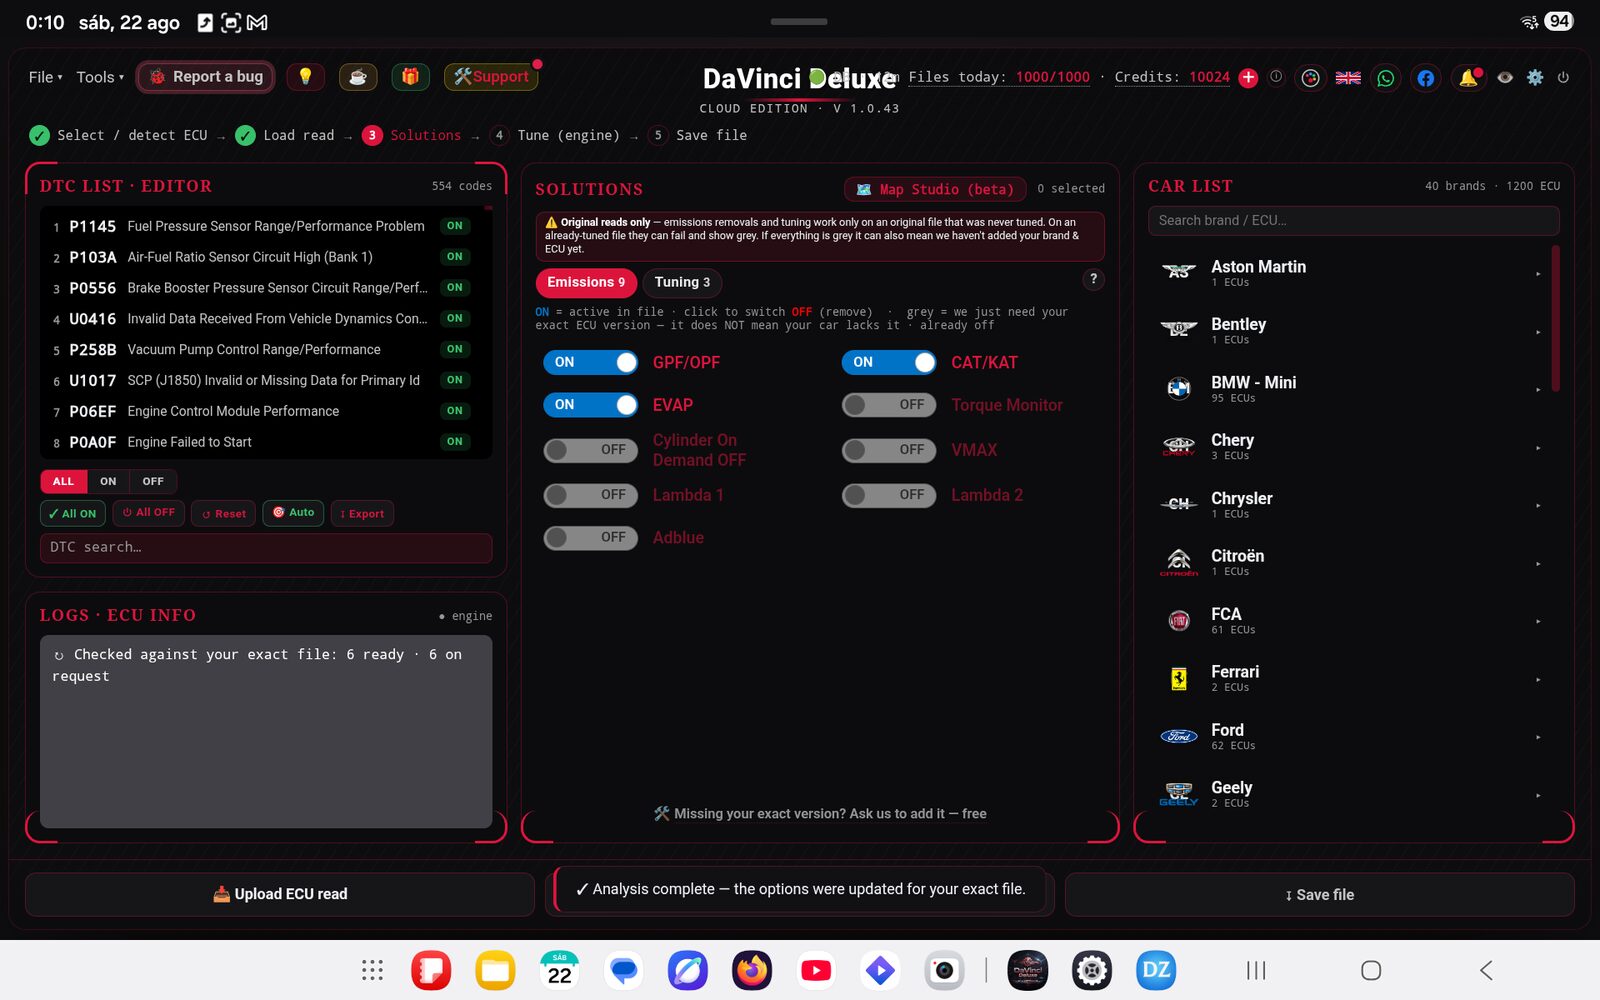Add credits with the red plus icon
Viewport: 1600px width, 1000px height.
pos(1248,78)
